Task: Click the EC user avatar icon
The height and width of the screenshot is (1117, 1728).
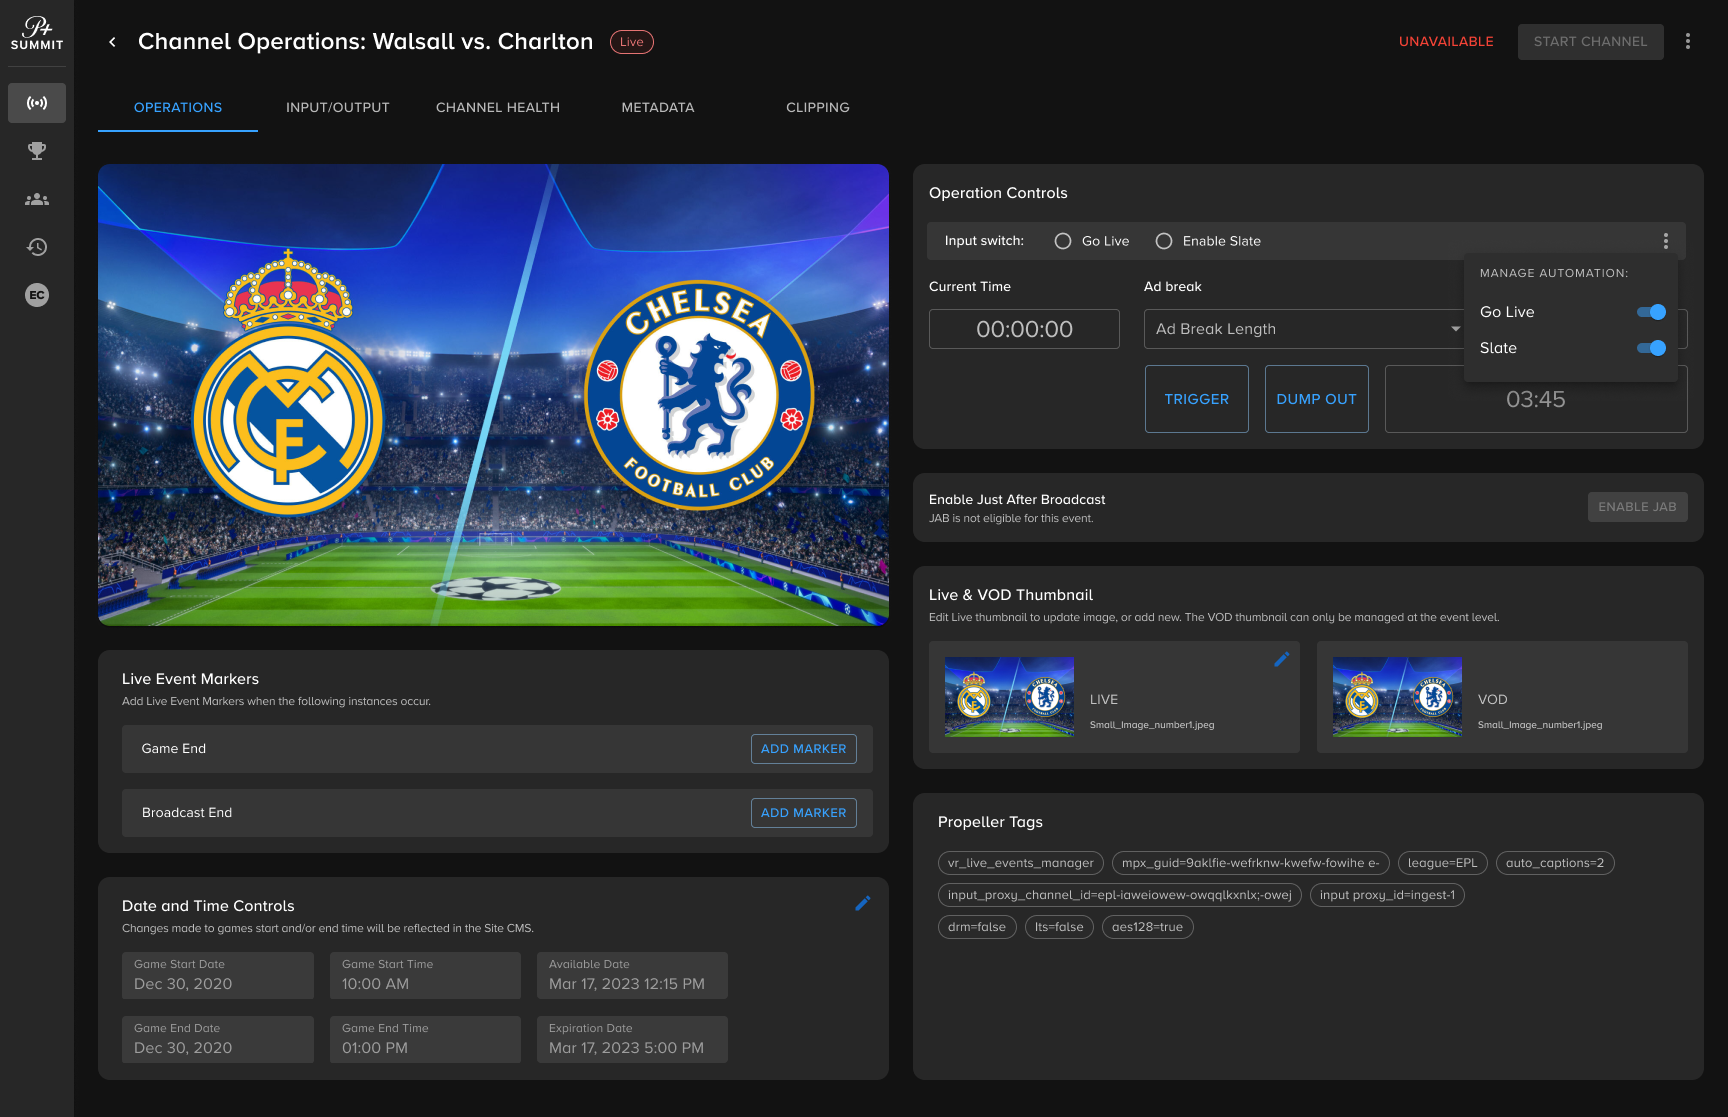Action: click(37, 295)
